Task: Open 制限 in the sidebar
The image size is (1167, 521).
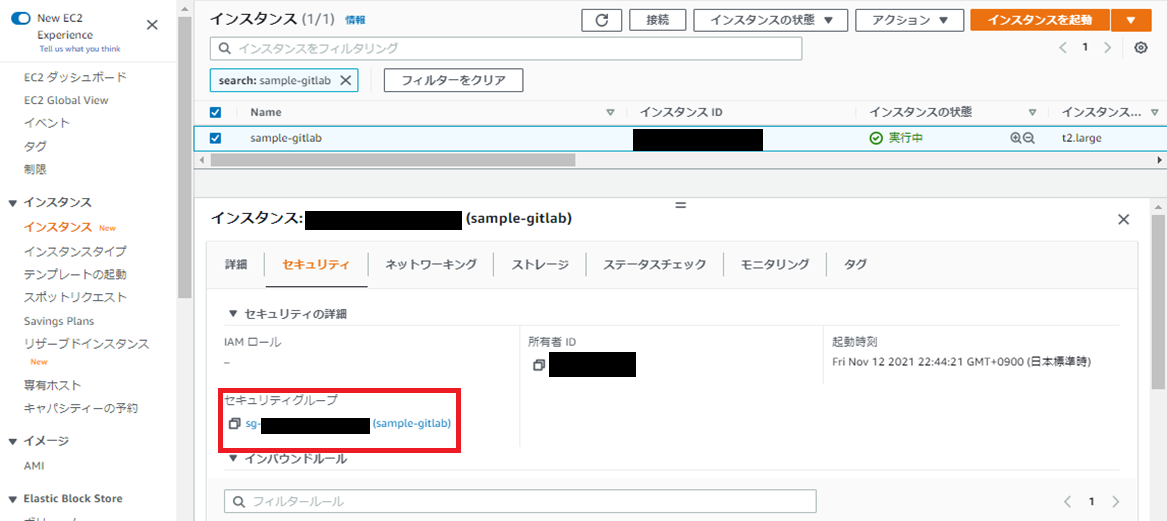Action: pos(35,169)
